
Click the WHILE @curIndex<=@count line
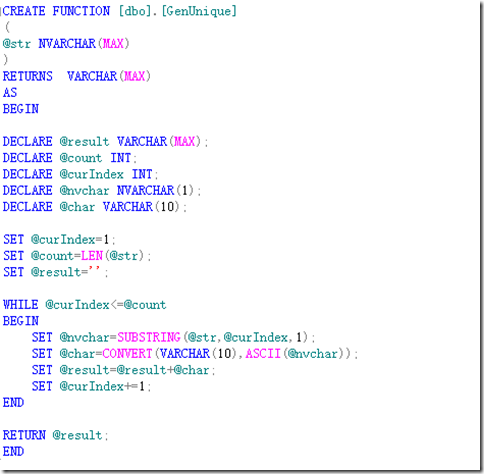(x=84, y=305)
